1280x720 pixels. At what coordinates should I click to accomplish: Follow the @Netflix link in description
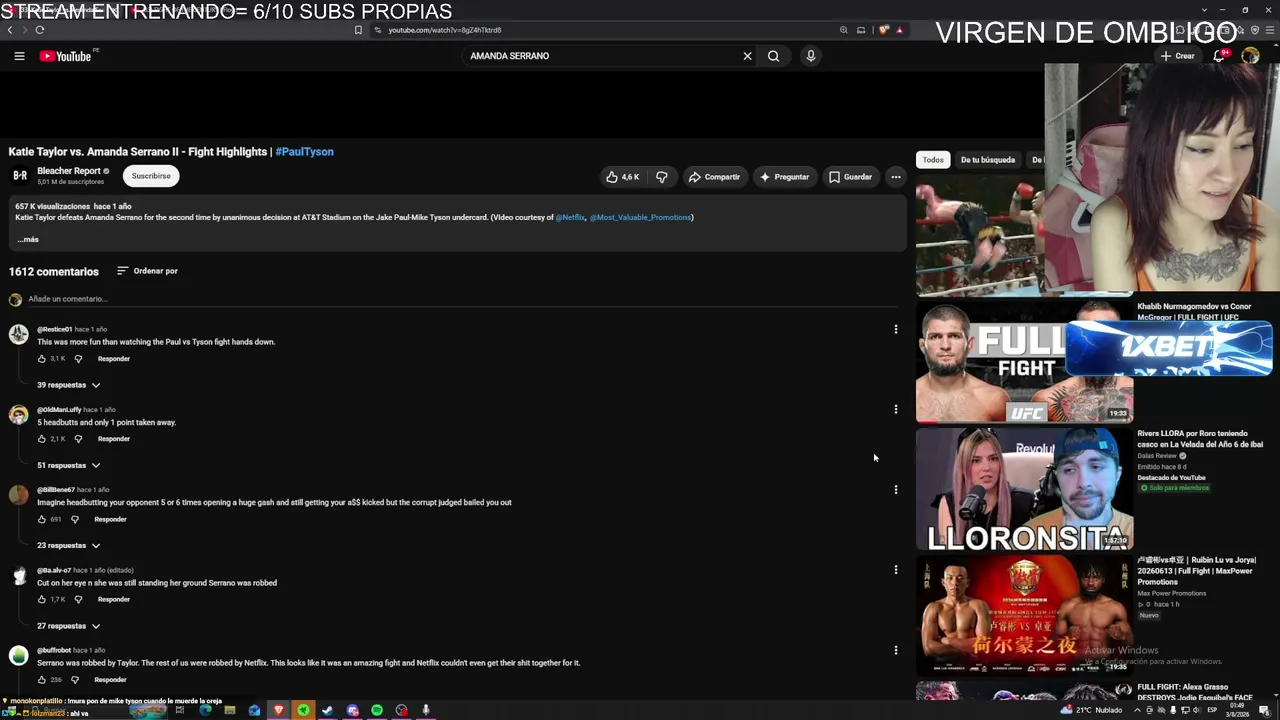point(570,217)
